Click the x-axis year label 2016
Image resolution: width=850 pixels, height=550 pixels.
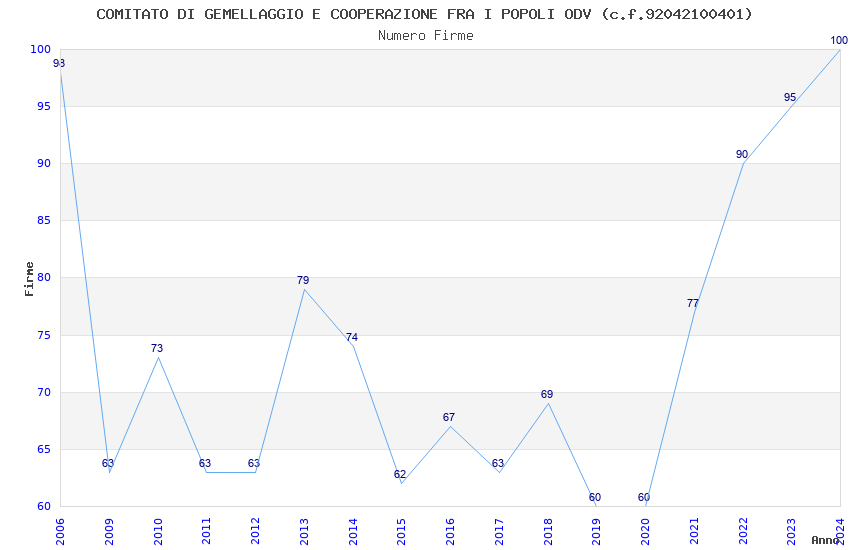tap(450, 531)
